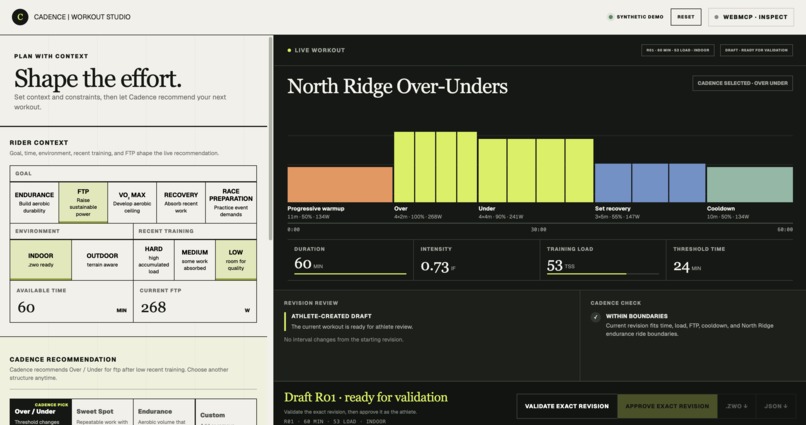Click the checkmark icon beside Within Boundaries
This screenshot has height=425, width=806.
click(x=595, y=317)
